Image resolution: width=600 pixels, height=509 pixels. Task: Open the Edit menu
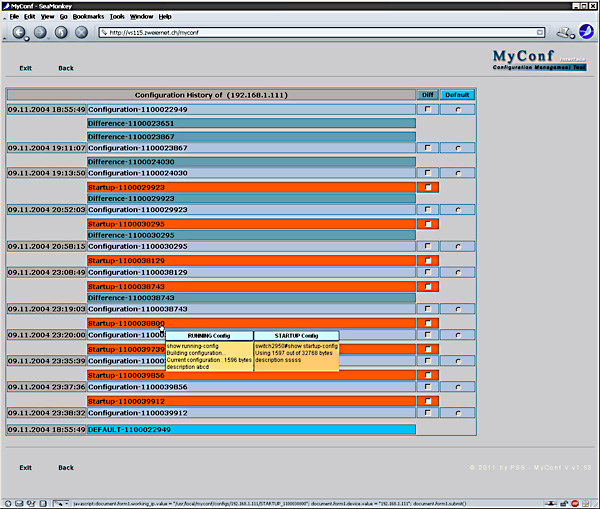[x=29, y=16]
